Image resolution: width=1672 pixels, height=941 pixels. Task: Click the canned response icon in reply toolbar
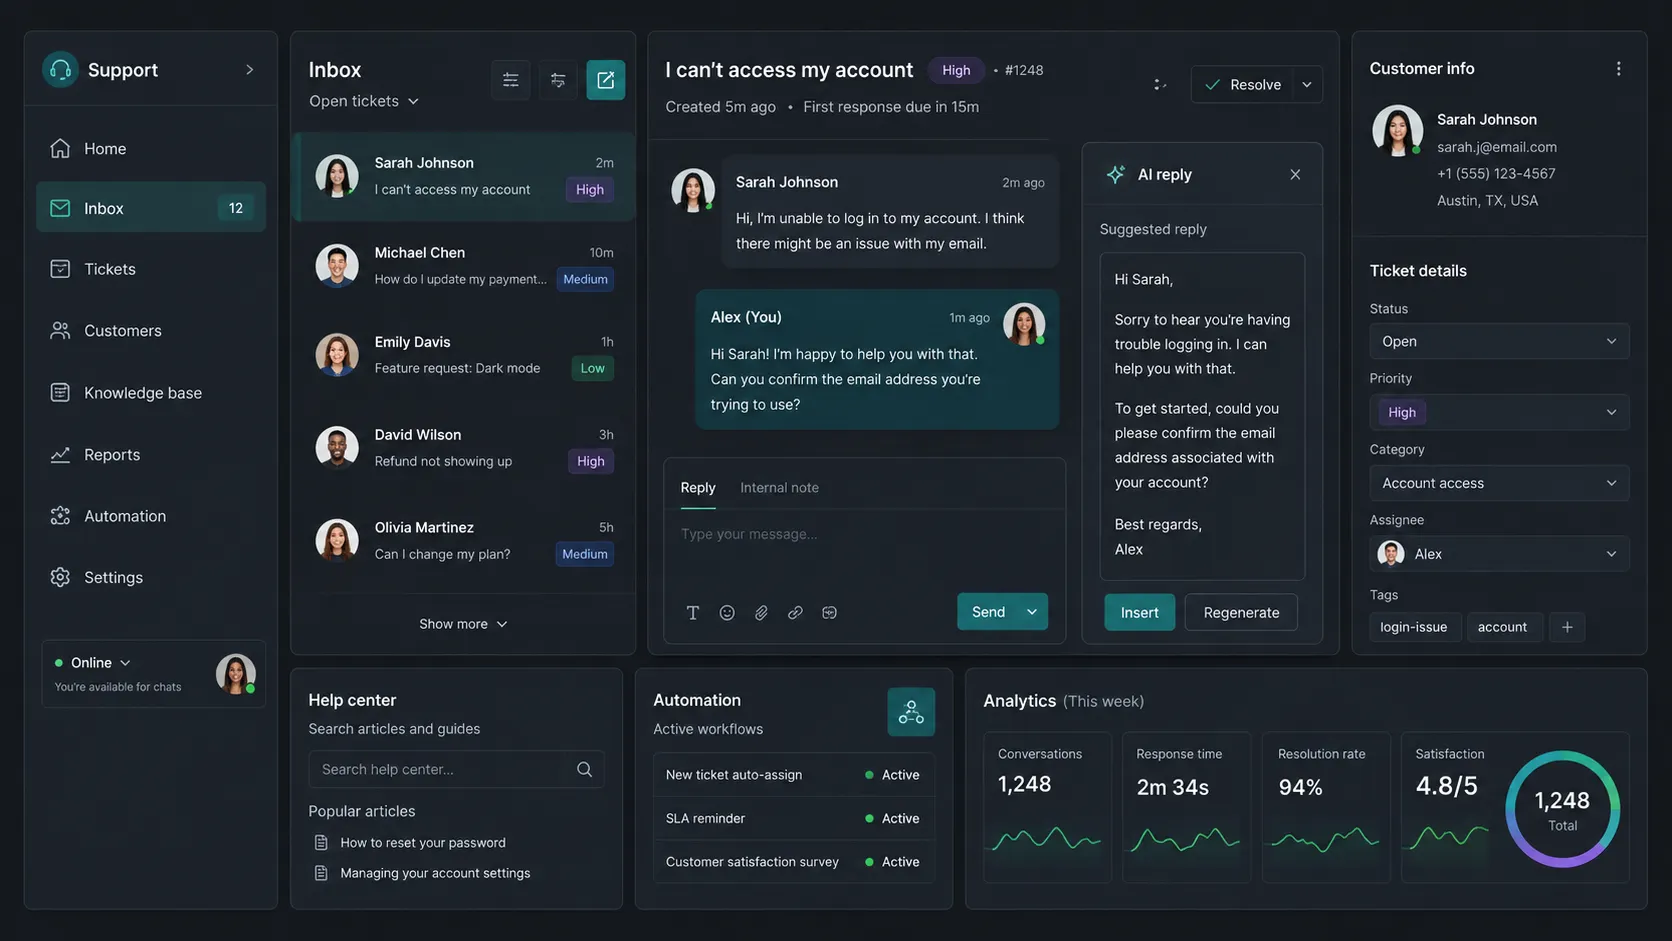829,612
